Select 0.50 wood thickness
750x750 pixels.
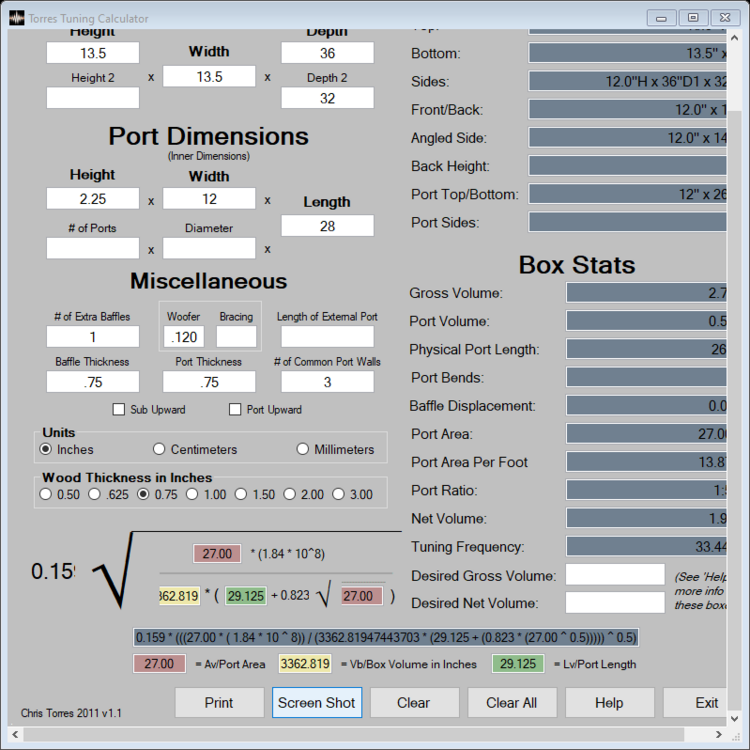[x=45, y=494]
